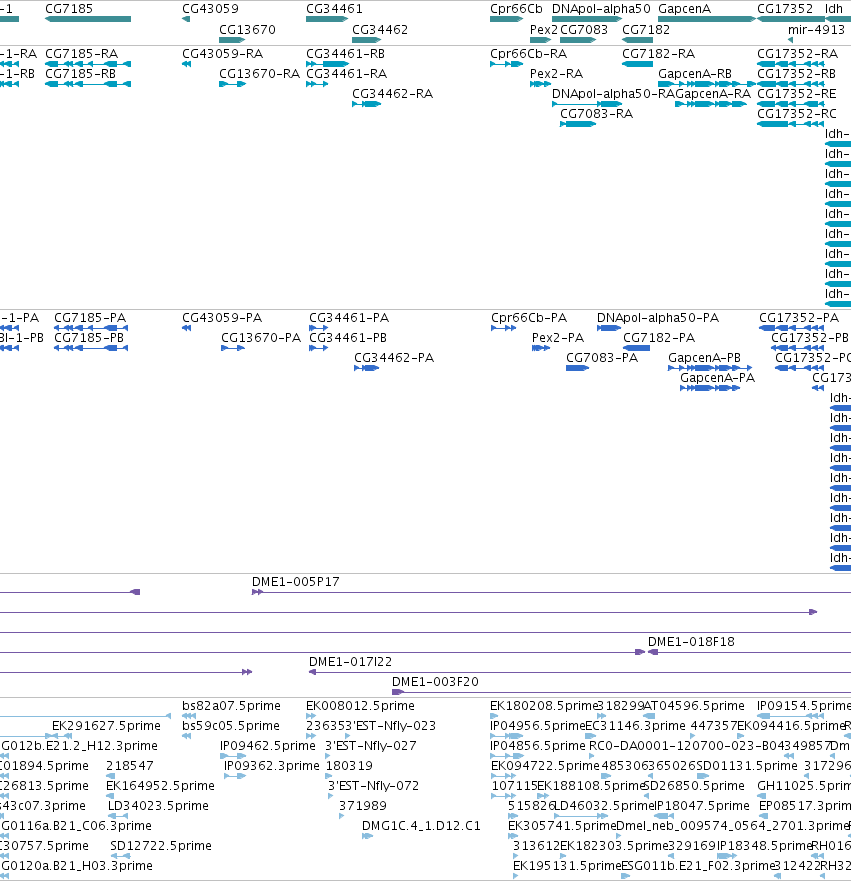Select the Cpr66Cb gene label

click(516, 9)
